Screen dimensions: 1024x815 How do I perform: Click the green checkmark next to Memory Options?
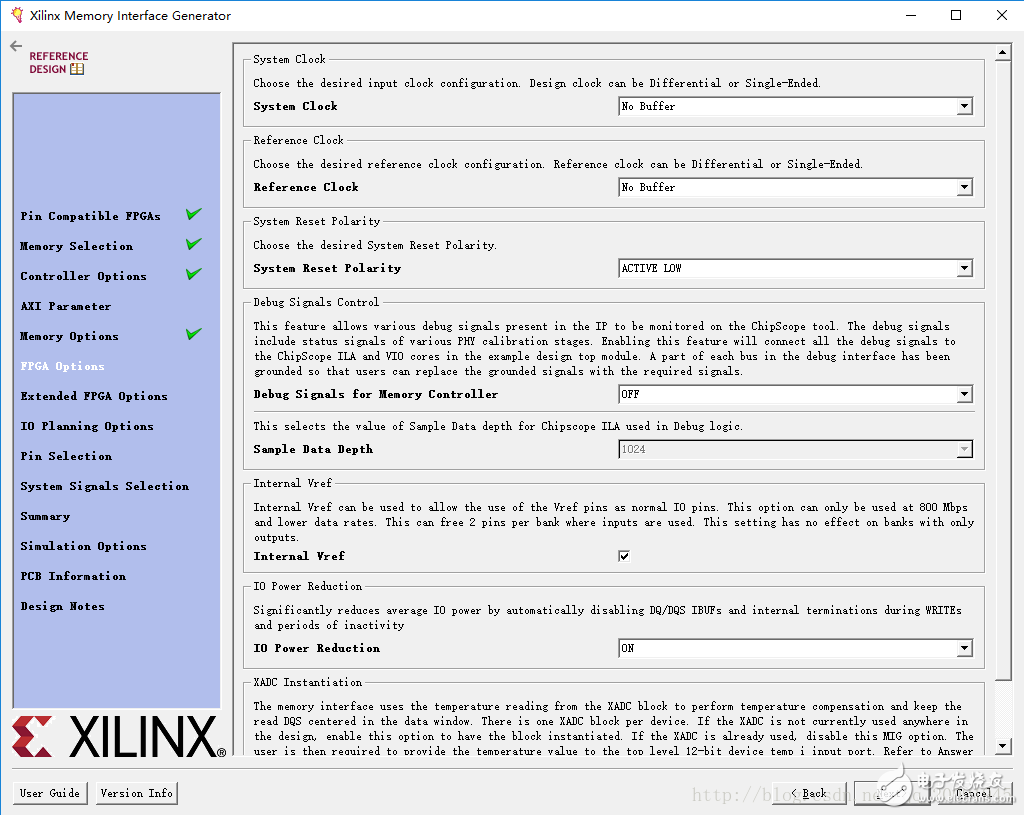pyautogui.click(x=193, y=335)
